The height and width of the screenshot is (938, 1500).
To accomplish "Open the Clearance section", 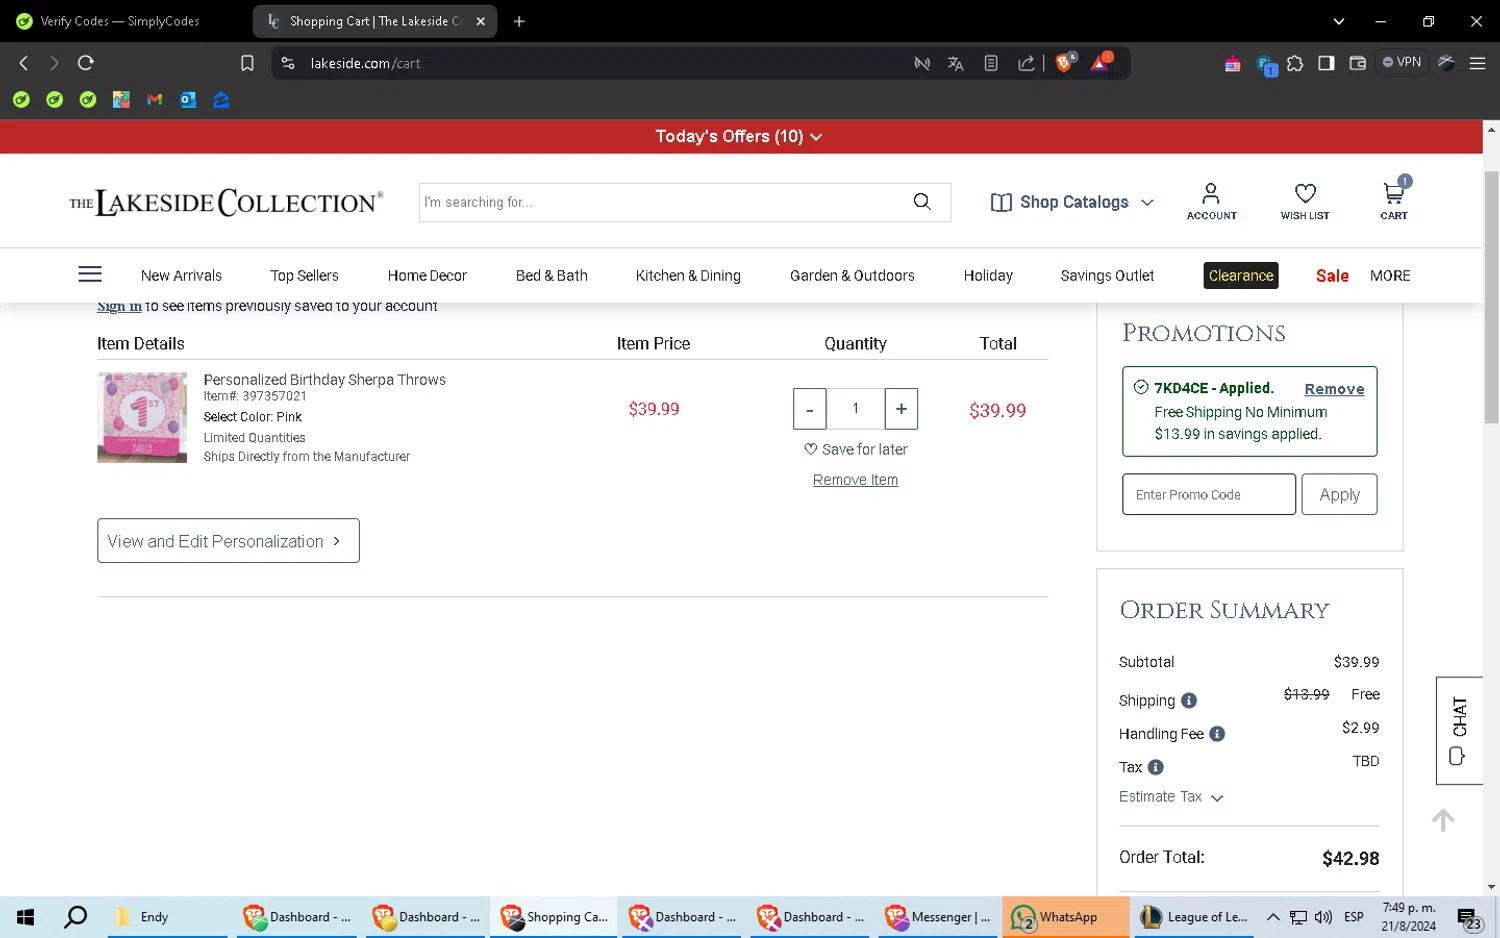I will [x=1241, y=276].
